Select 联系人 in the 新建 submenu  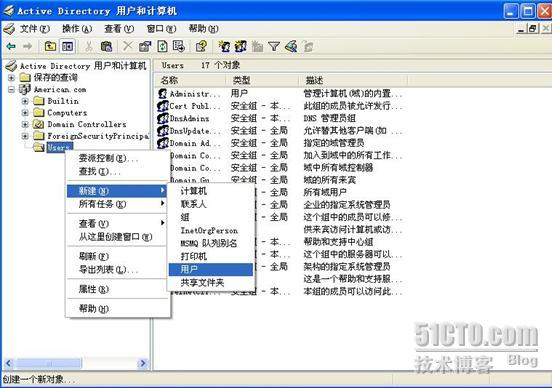click(x=211, y=204)
